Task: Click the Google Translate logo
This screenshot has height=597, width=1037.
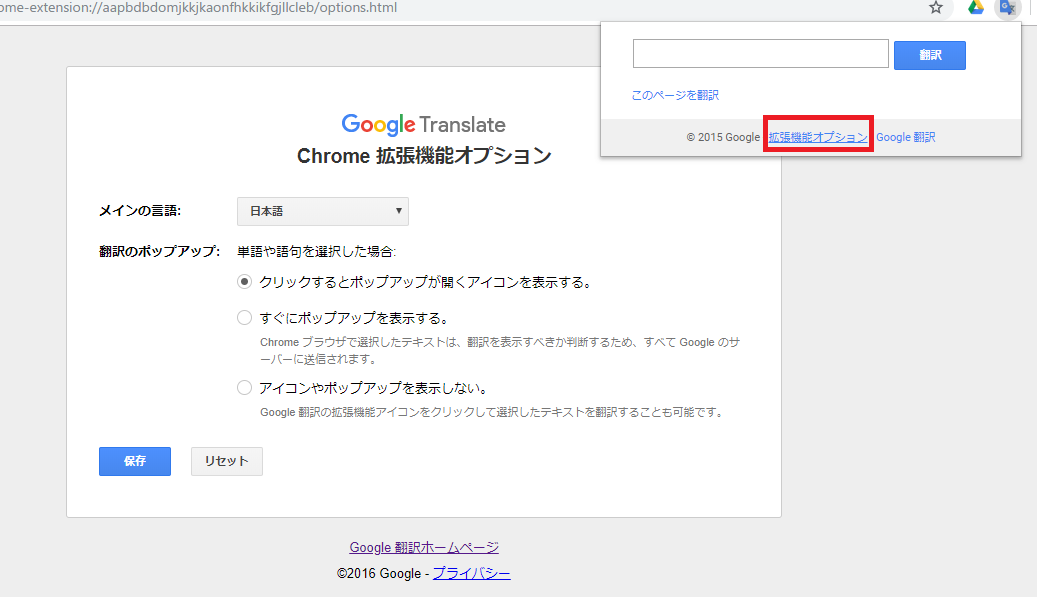Action: (x=423, y=124)
